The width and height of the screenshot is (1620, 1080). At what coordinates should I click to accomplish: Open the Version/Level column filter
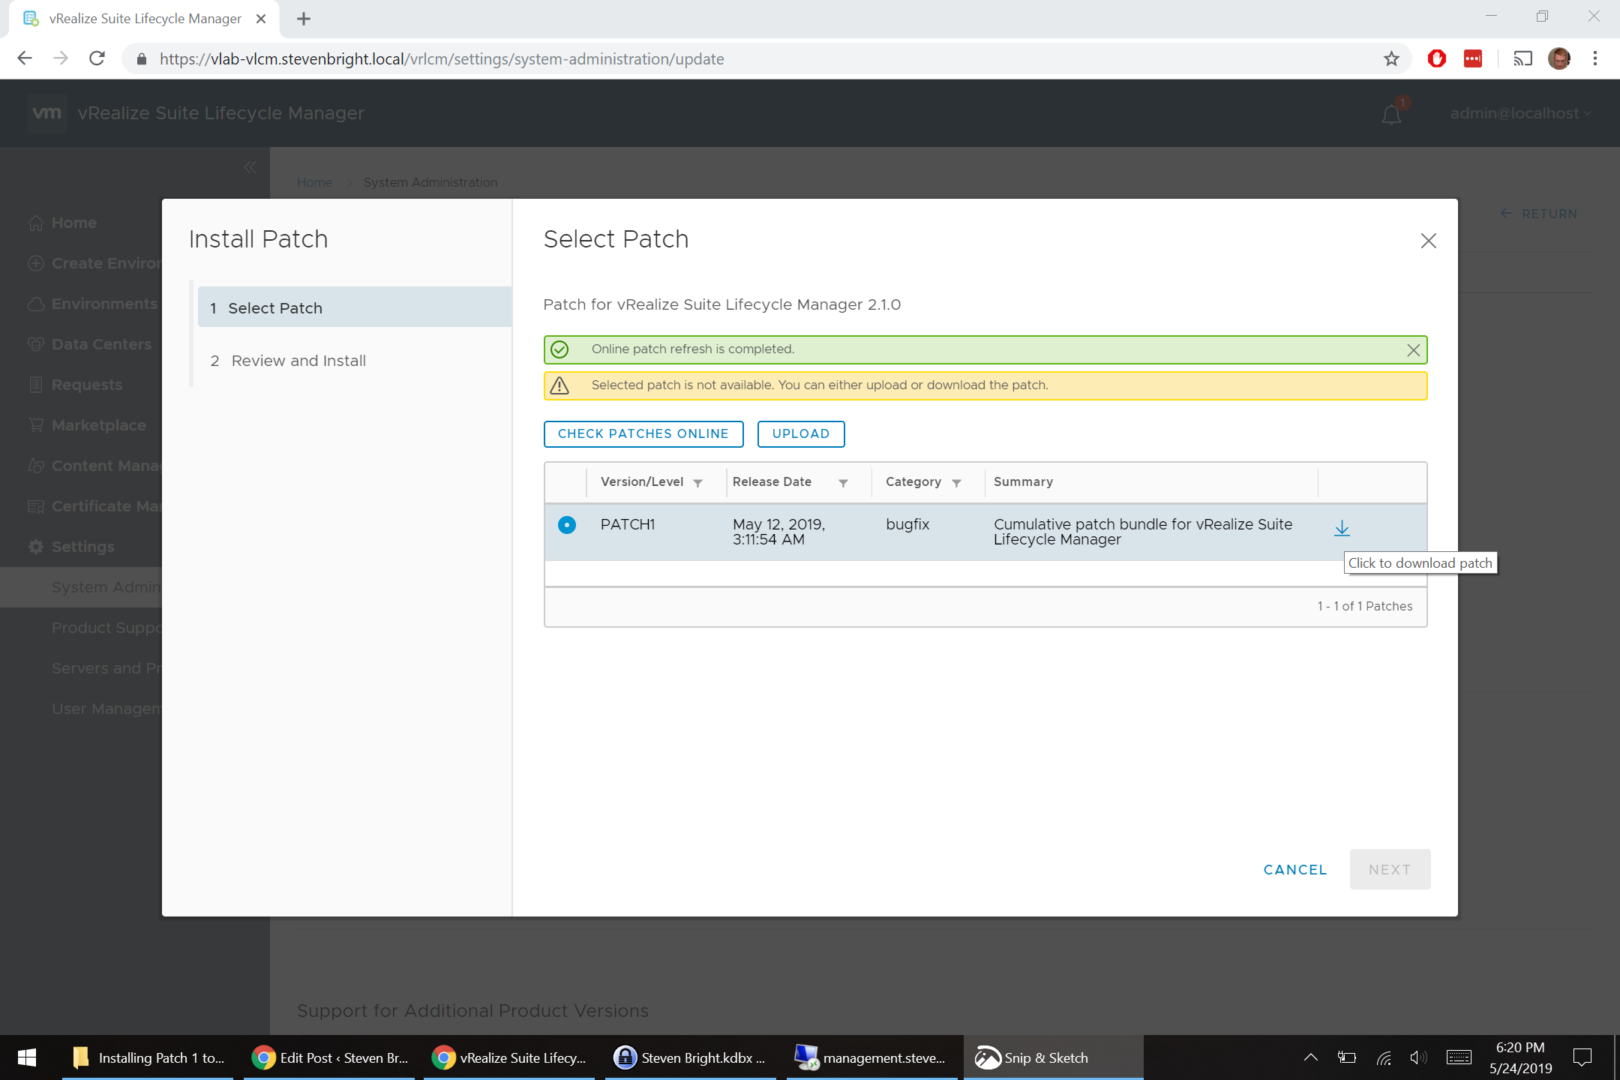point(698,483)
